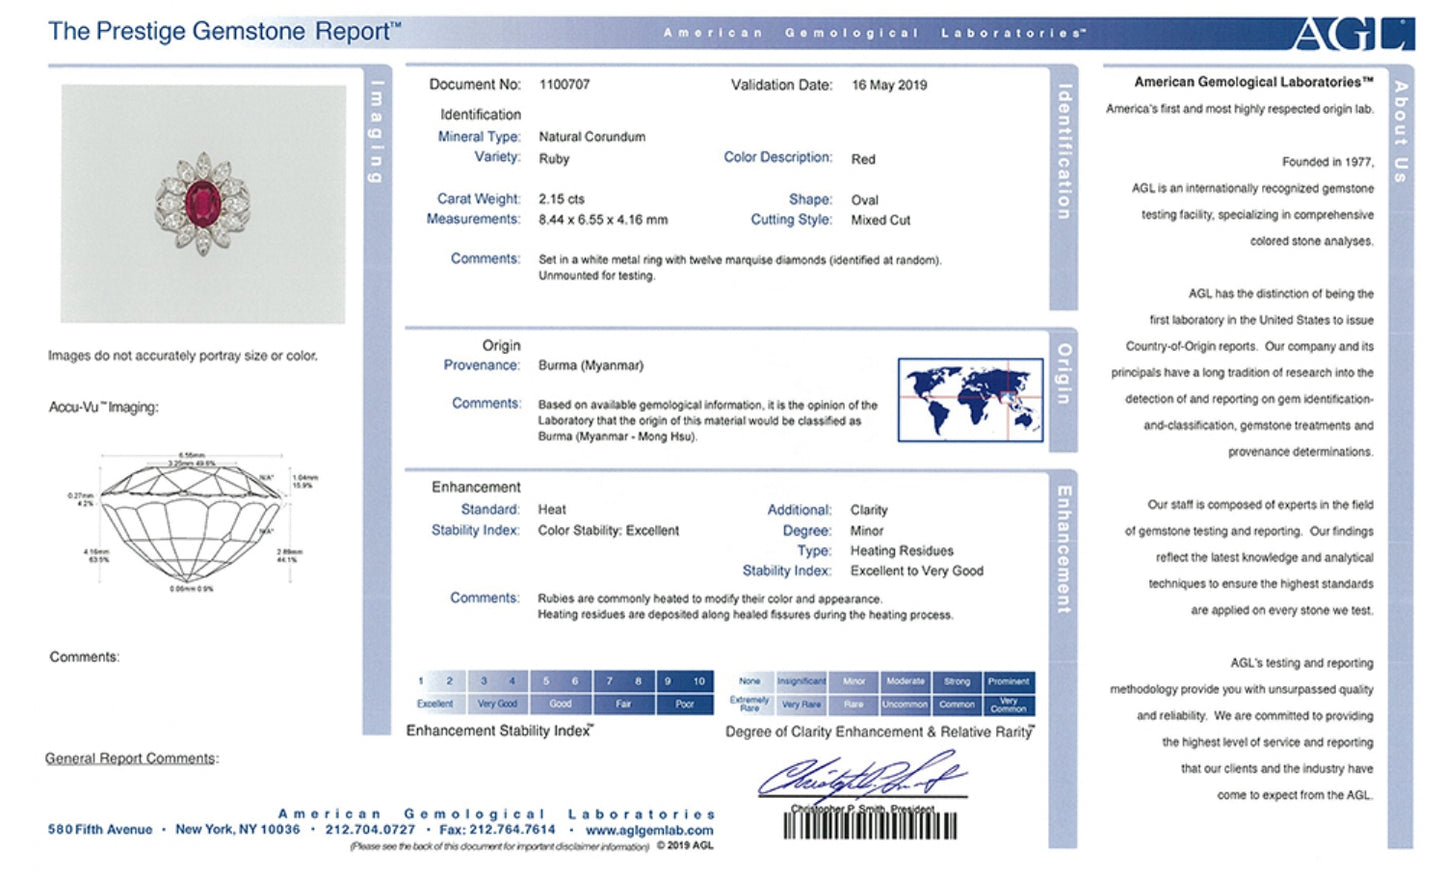Click the Prominent cell on clarity scale
1445x878 pixels.
[1008, 681]
